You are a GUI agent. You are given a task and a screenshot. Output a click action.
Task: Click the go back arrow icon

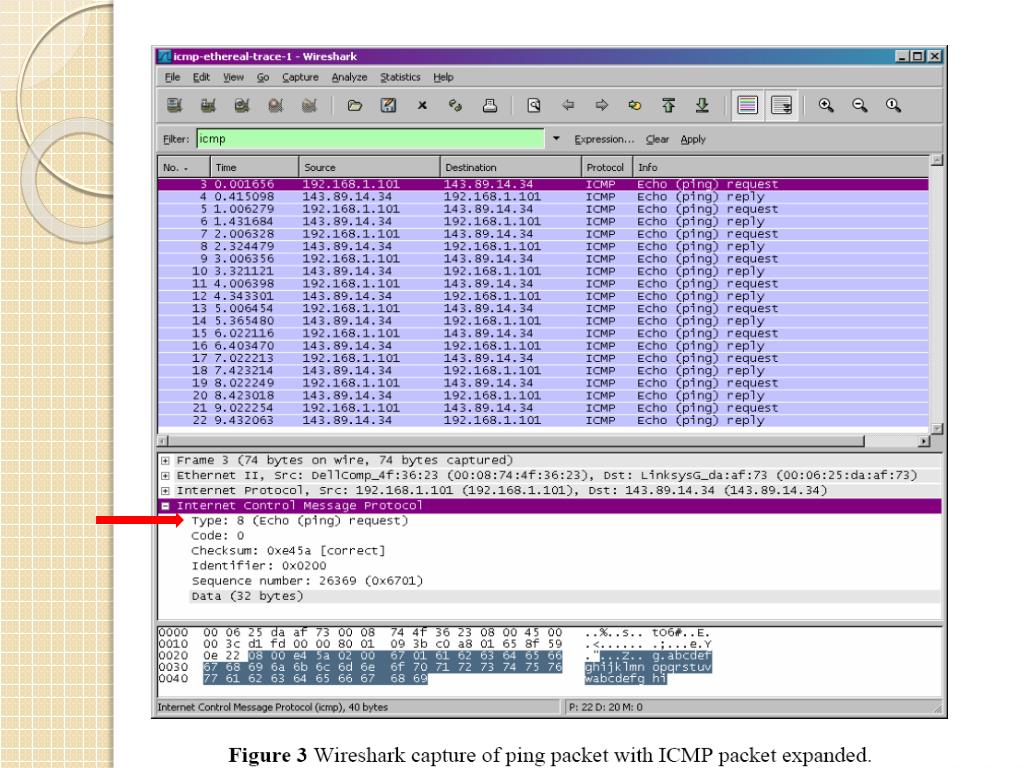tap(568, 105)
